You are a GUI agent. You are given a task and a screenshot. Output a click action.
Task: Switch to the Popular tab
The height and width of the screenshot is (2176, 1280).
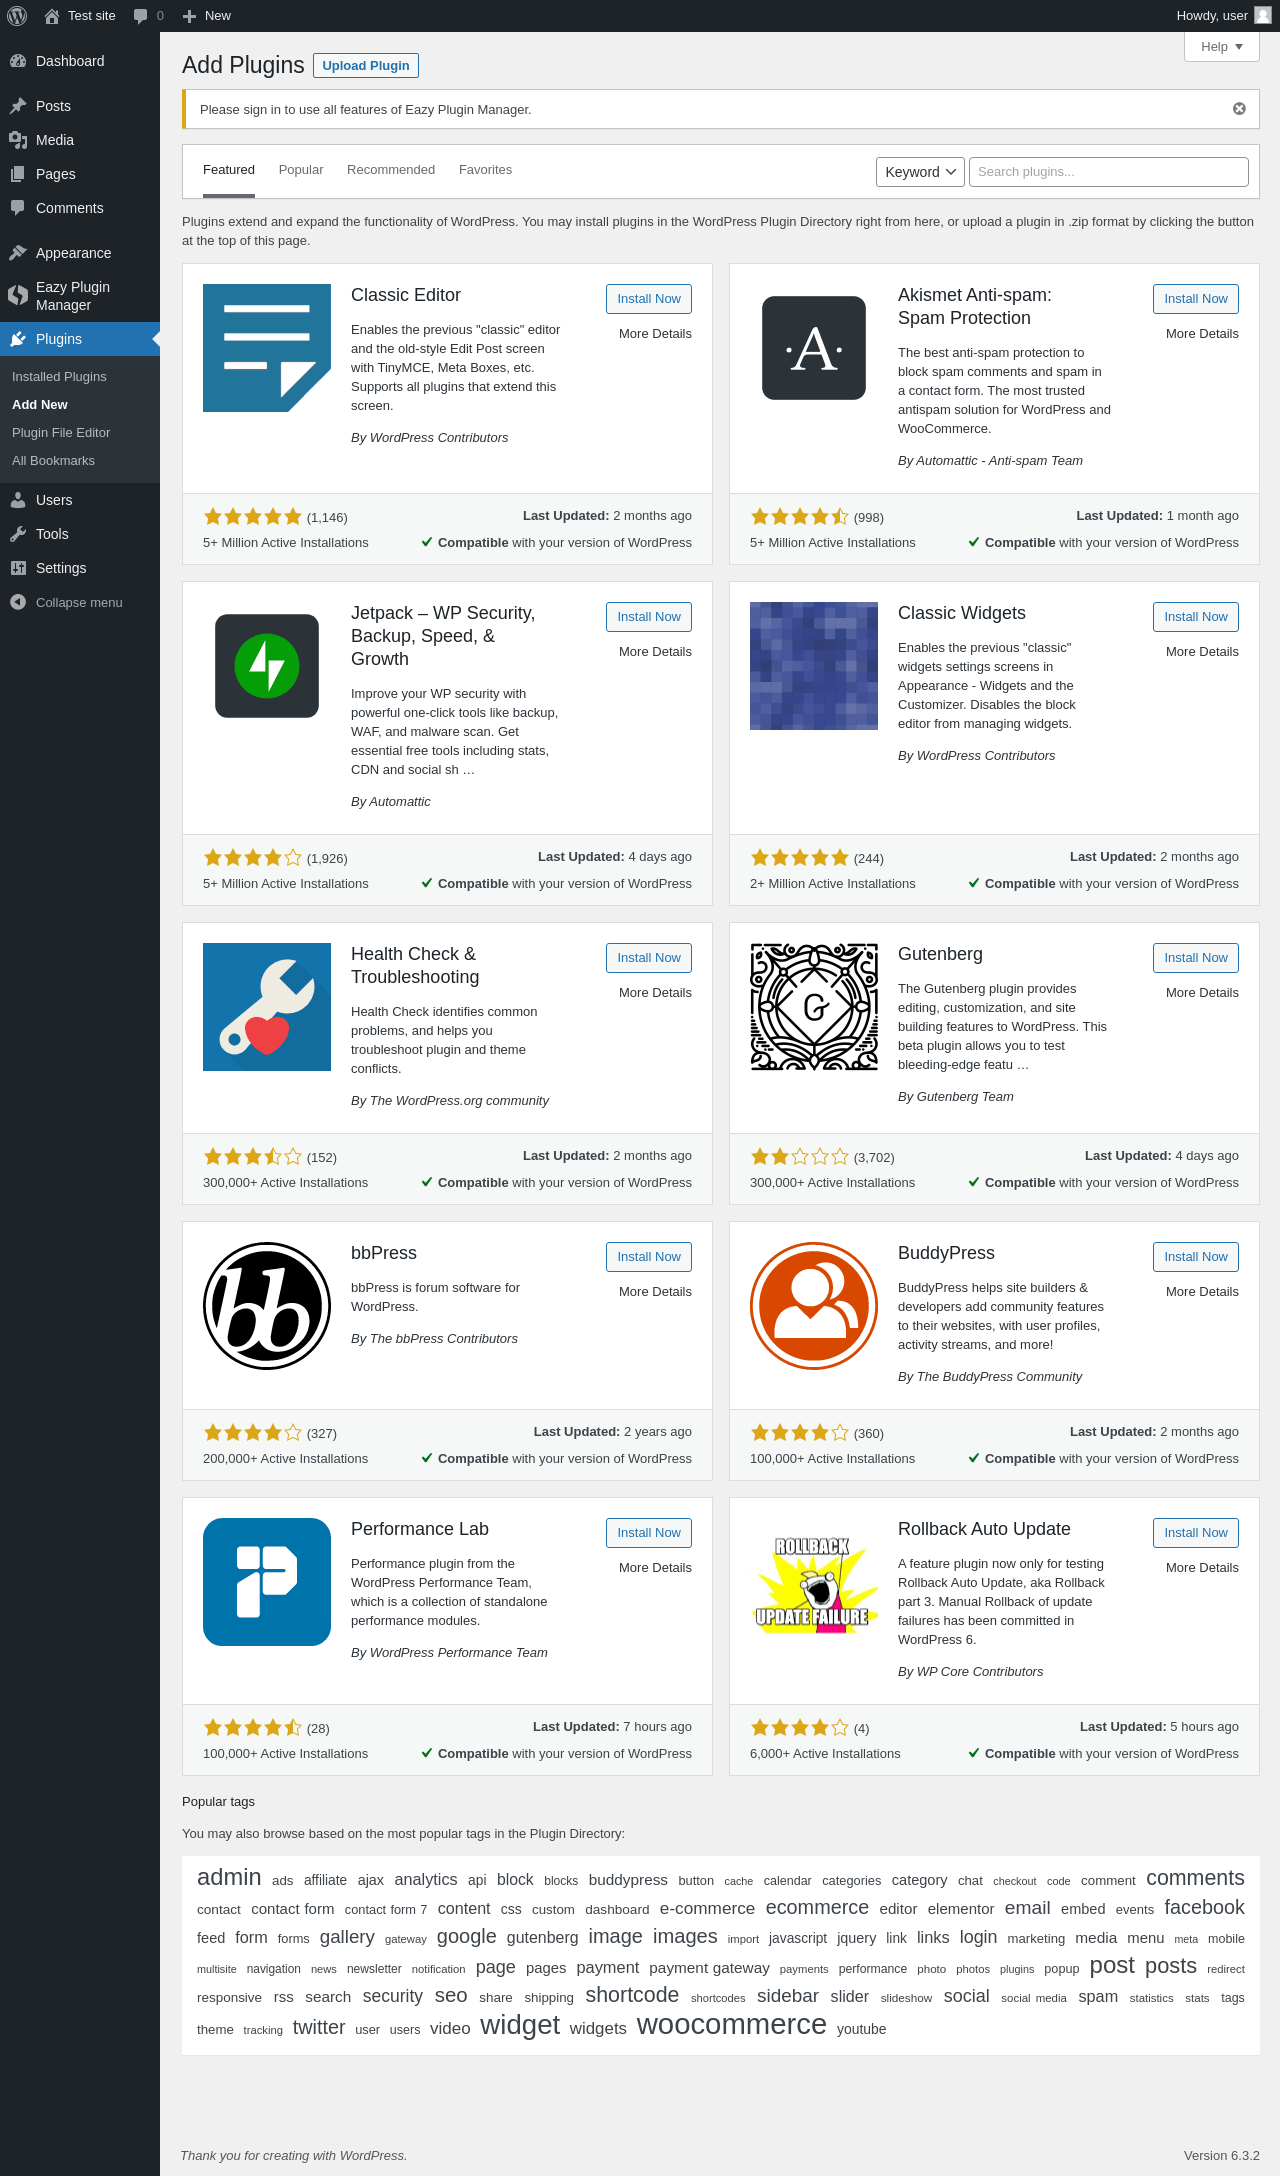pos(301,170)
